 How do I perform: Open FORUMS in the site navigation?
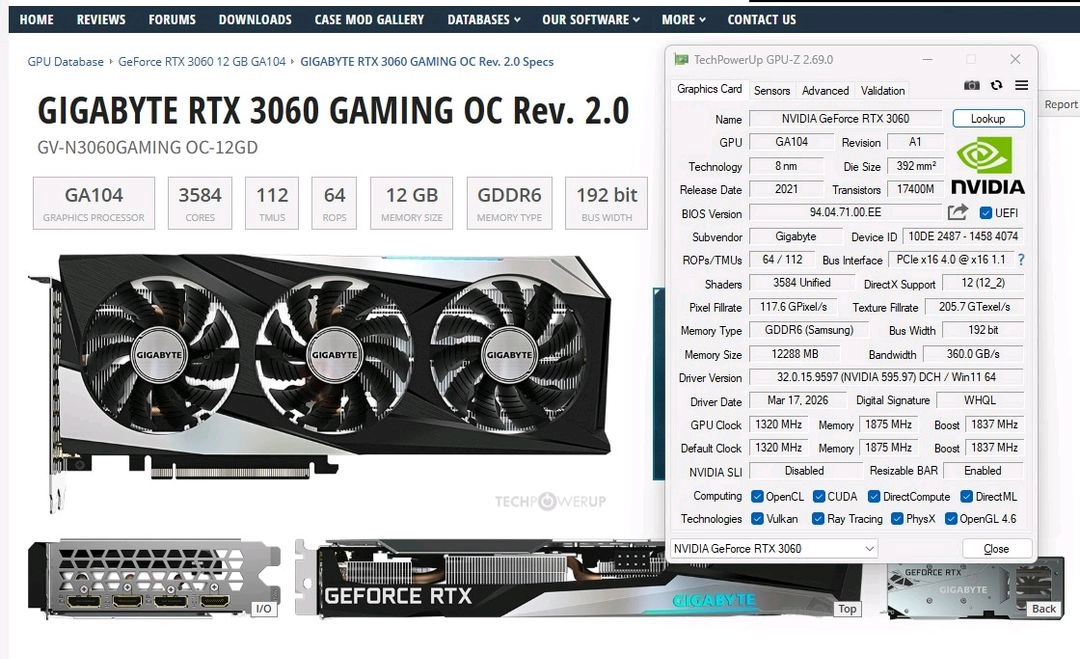[172, 19]
